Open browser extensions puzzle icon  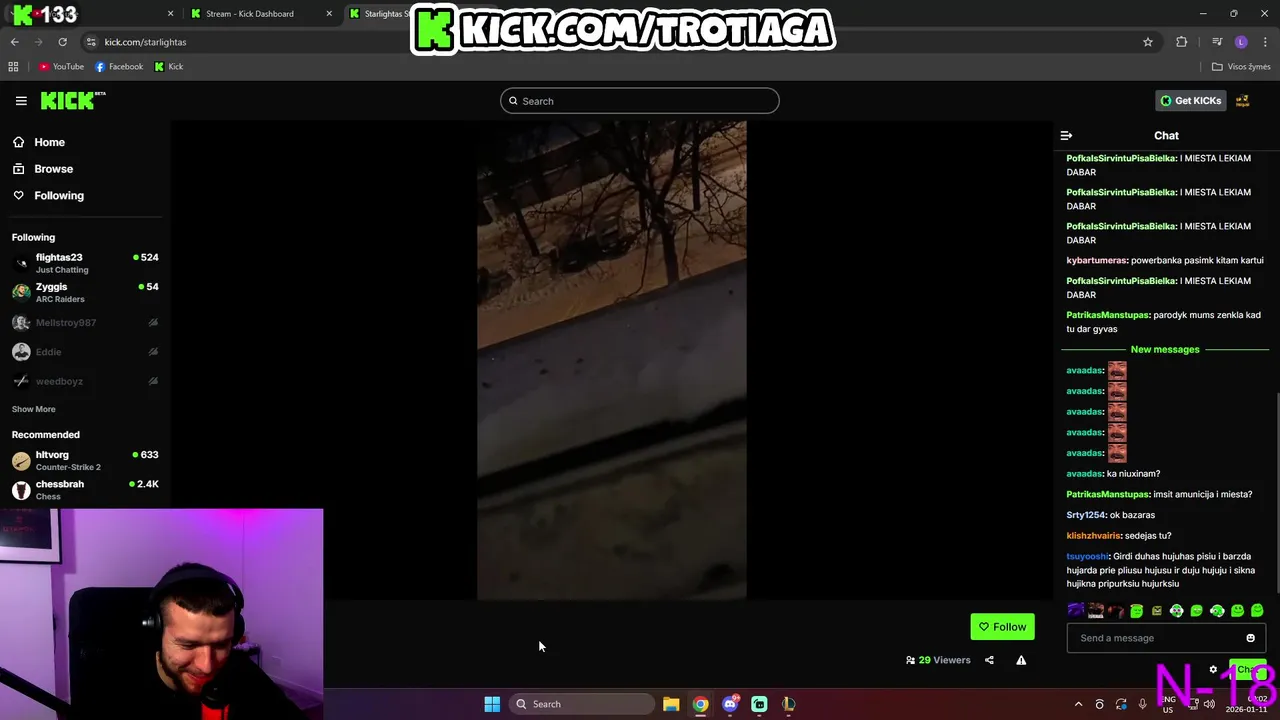point(1182,42)
